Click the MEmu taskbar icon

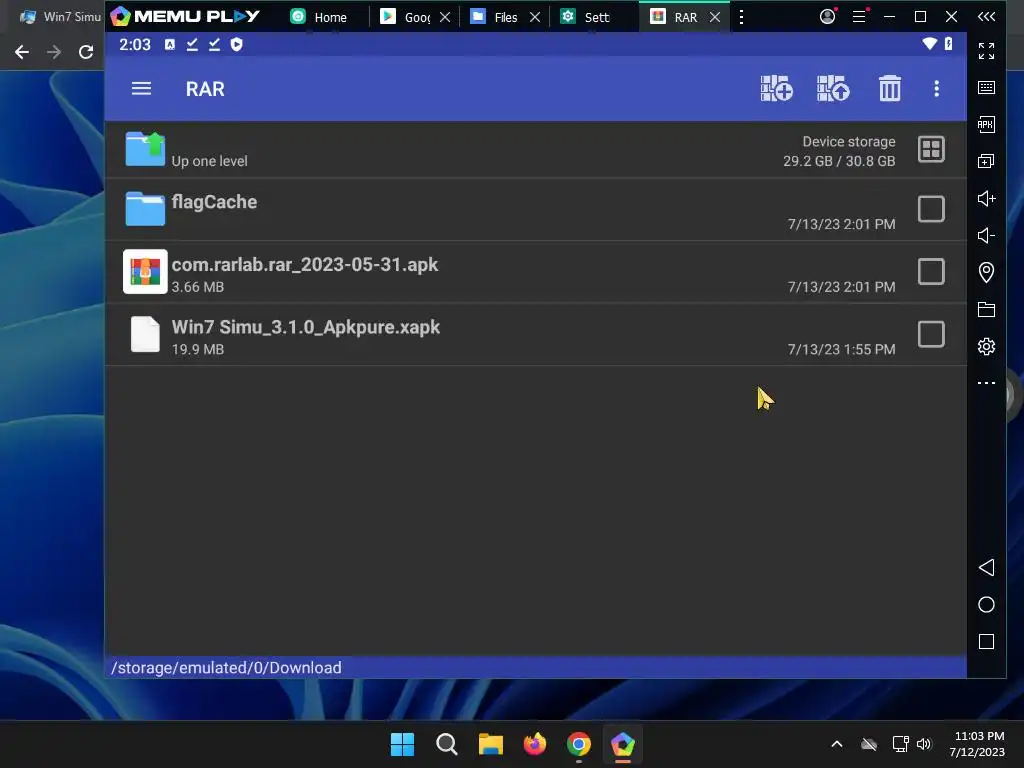(x=622, y=744)
